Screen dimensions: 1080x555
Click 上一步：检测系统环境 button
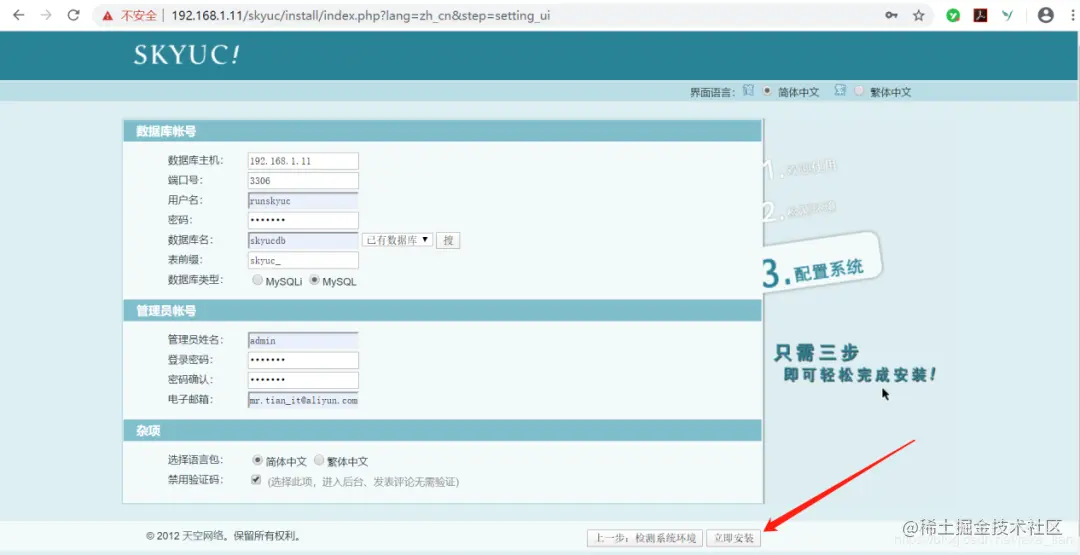645,538
